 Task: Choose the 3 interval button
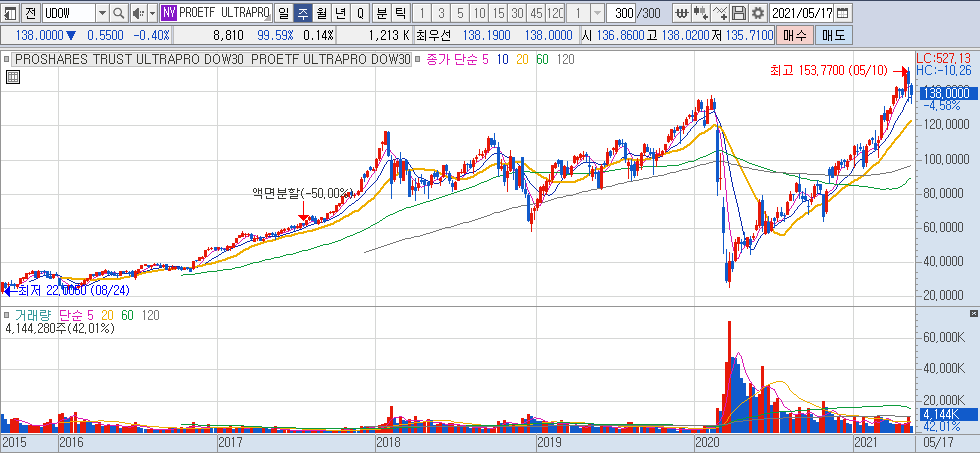441,12
